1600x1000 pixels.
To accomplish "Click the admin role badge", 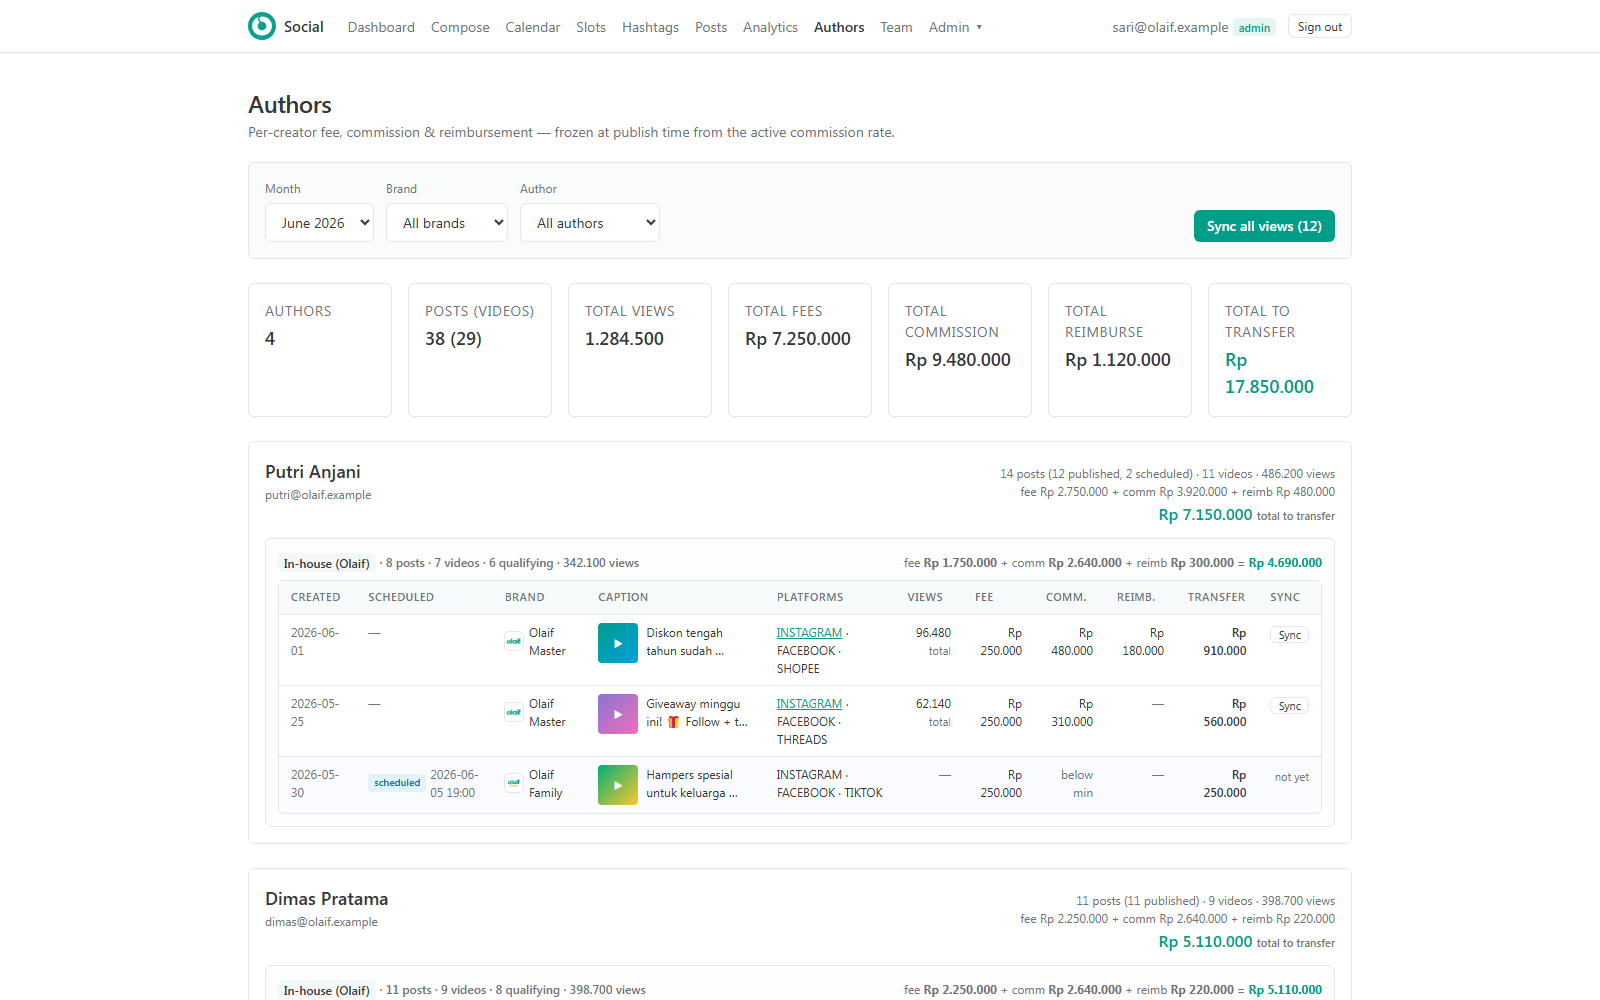I will coord(1254,28).
